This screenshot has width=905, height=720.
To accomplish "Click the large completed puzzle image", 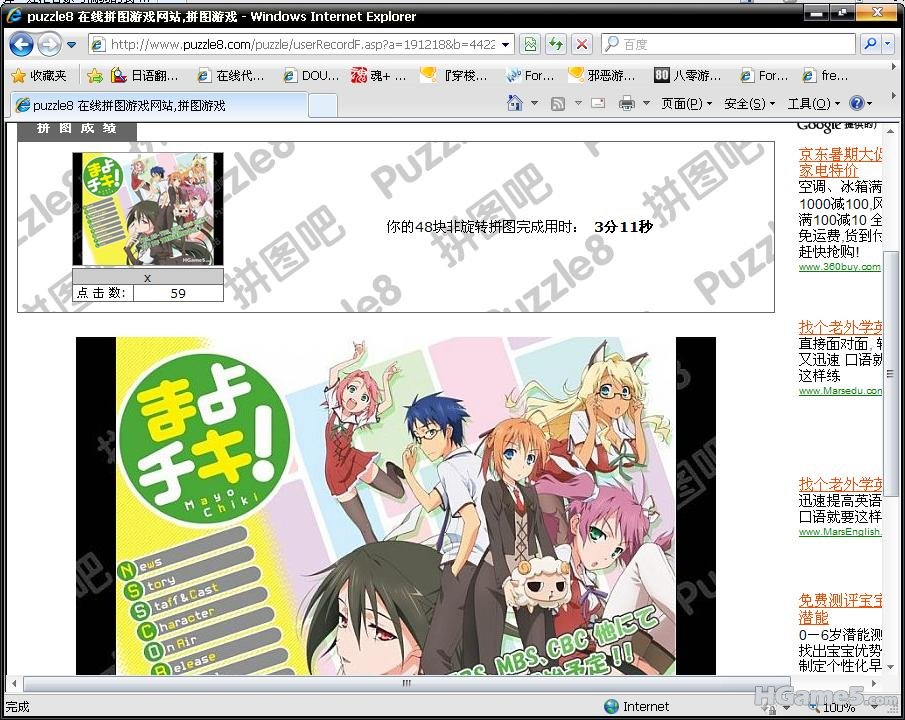I will pyautogui.click(x=396, y=506).
